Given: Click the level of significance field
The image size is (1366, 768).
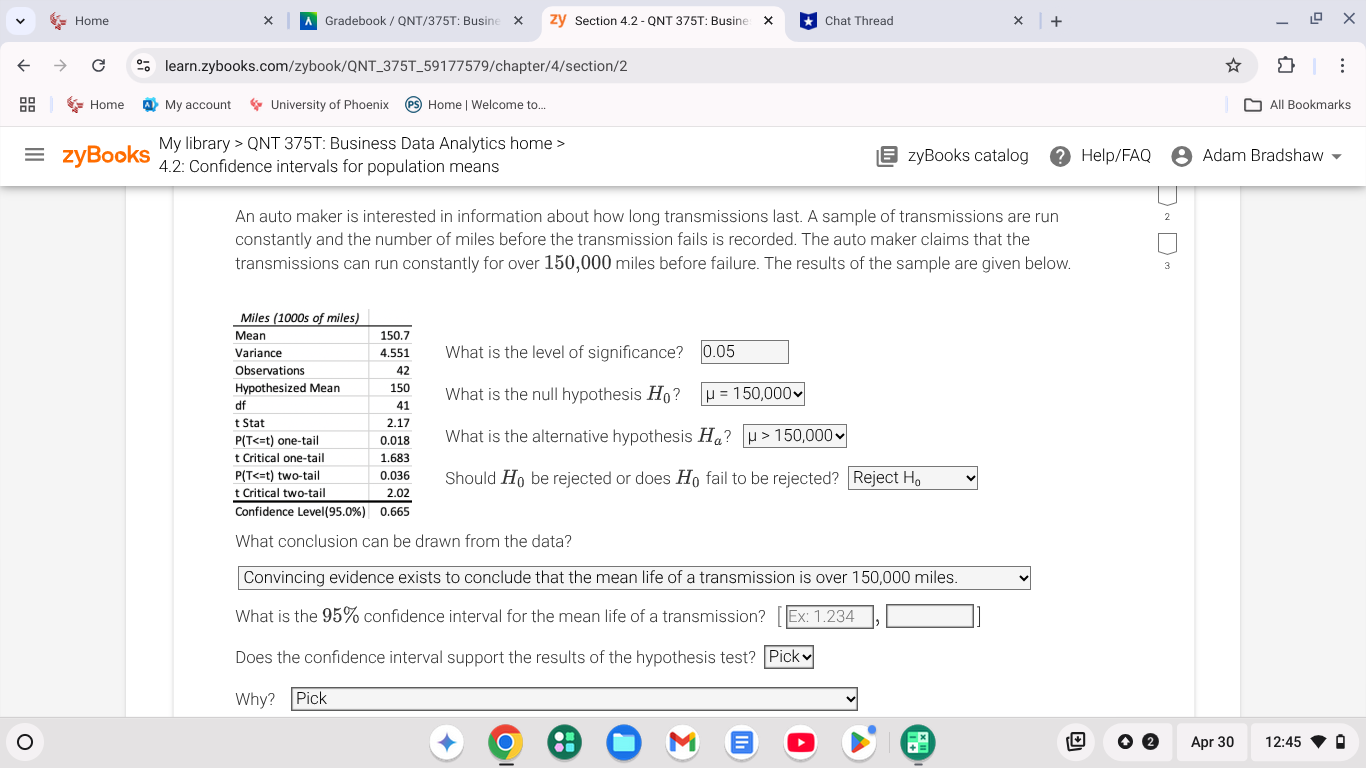Looking at the screenshot, I should point(745,352).
